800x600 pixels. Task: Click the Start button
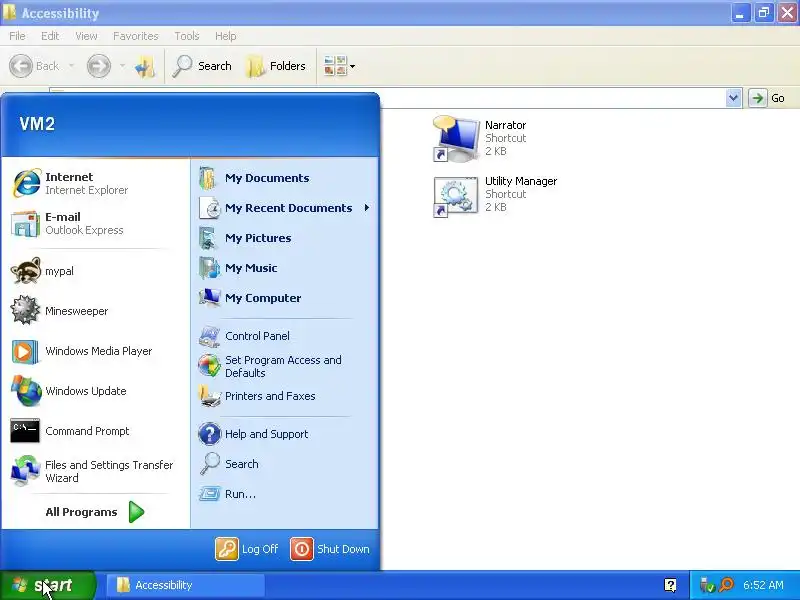pos(47,585)
